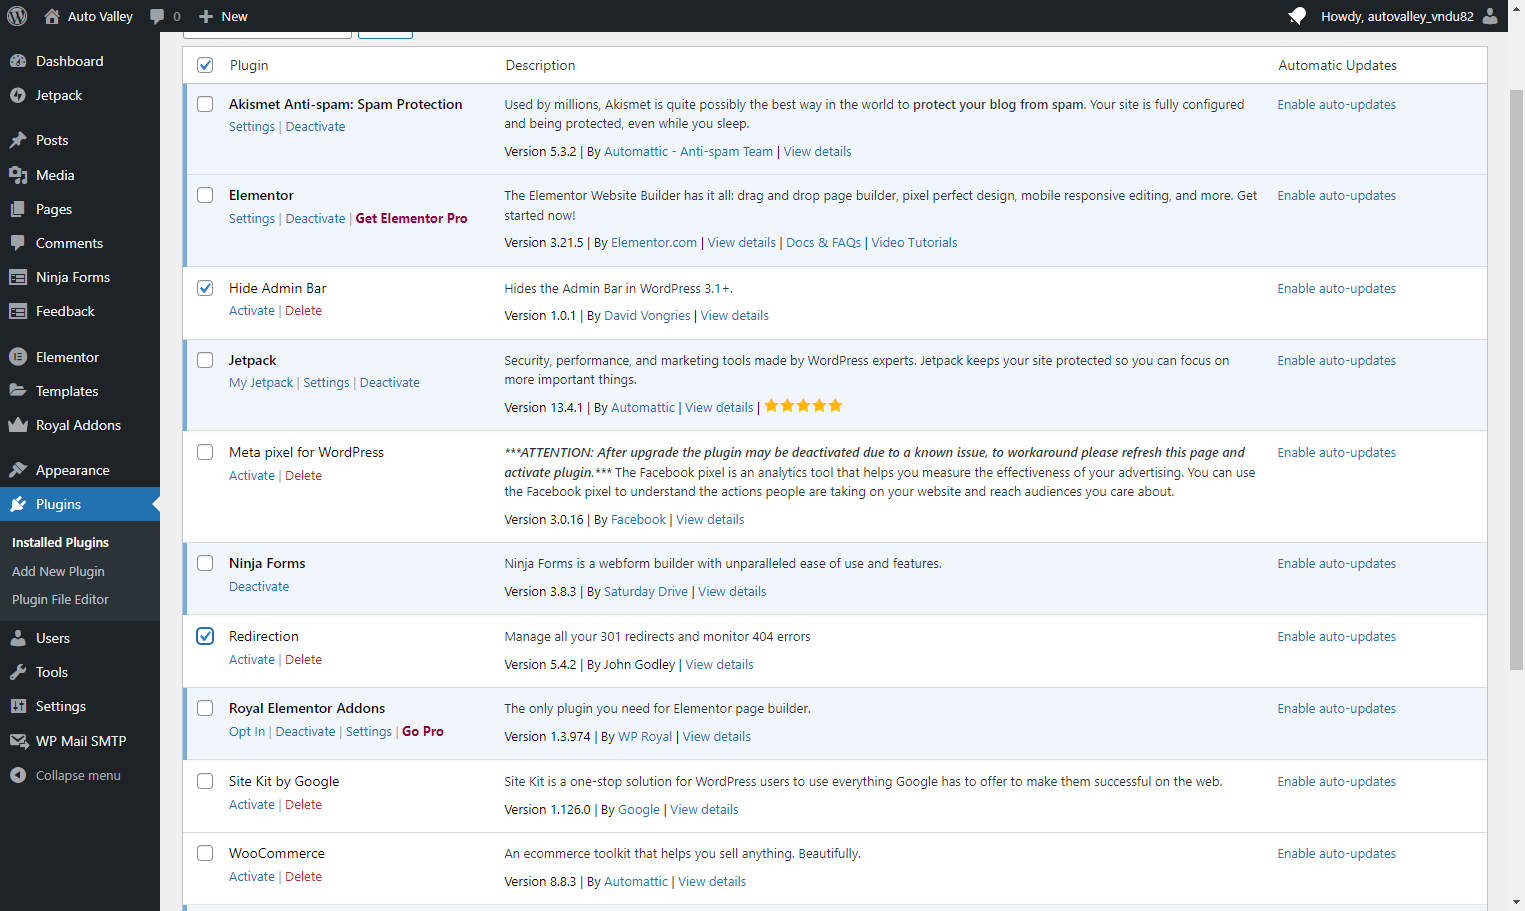
Task: Open the Howdy autovalley_vndu82 account menu
Action: [1409, 16]
